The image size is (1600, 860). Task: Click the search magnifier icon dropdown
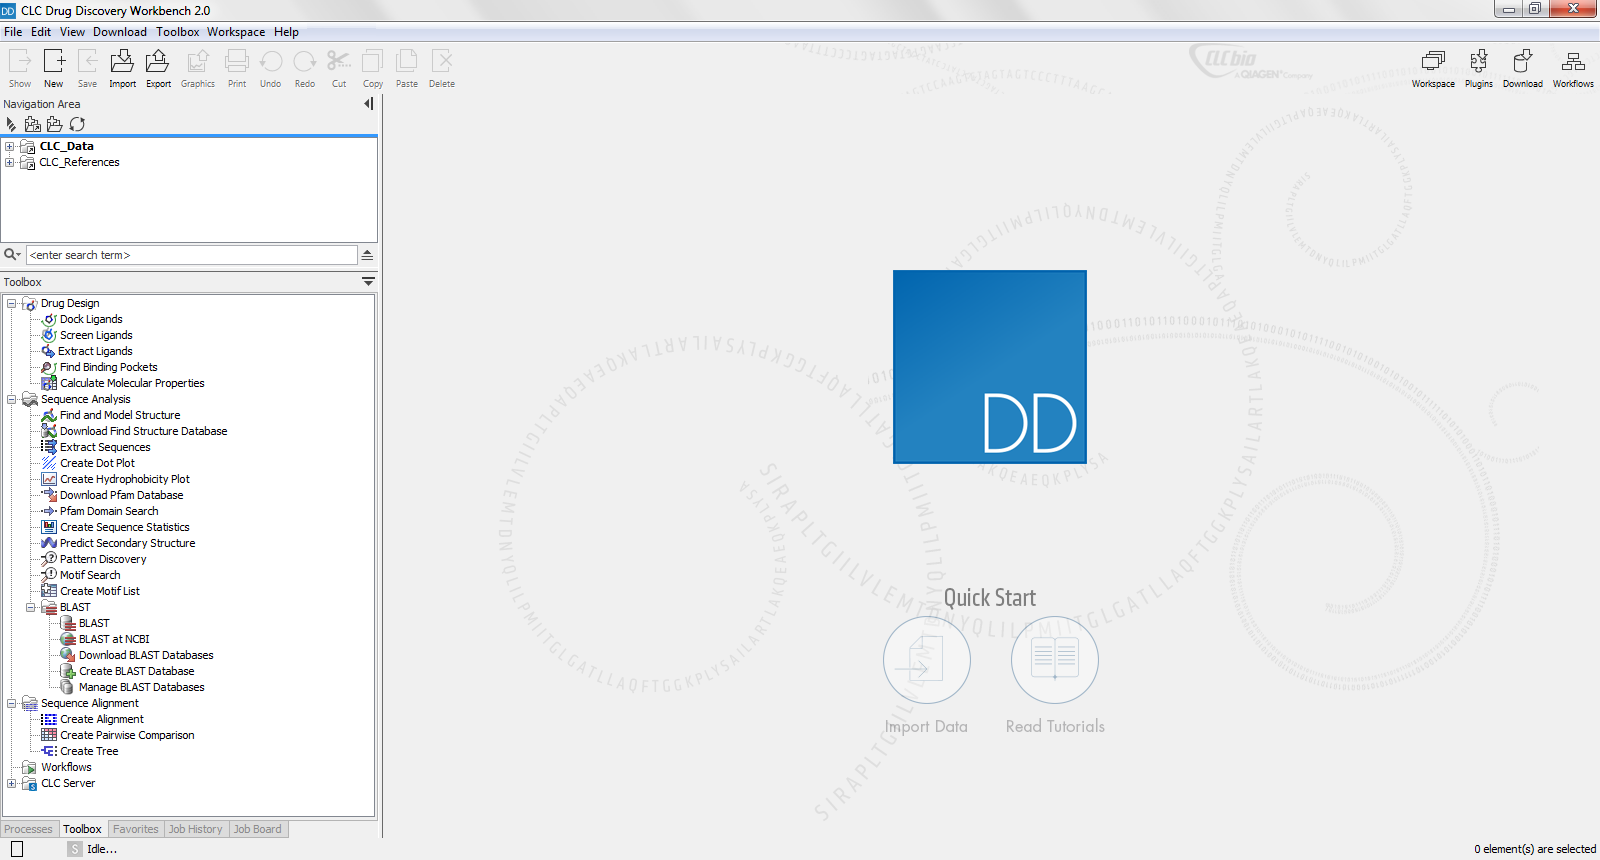point(12,255)
